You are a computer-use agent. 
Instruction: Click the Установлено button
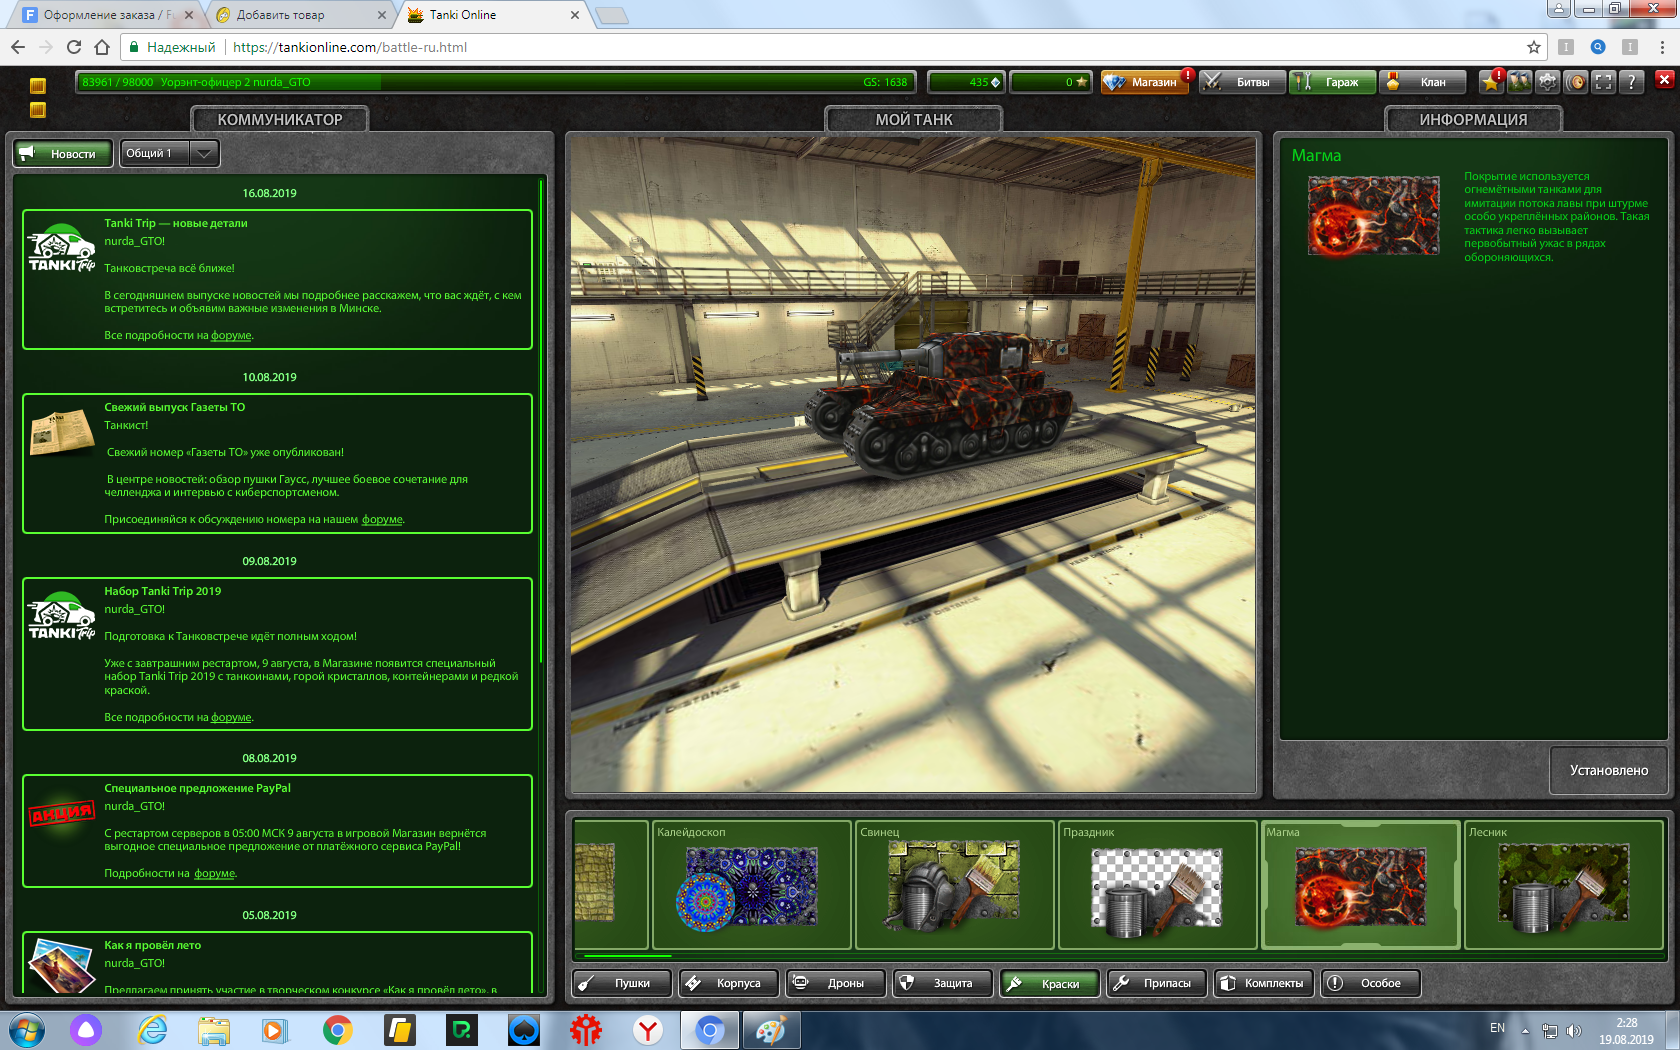1608,770
